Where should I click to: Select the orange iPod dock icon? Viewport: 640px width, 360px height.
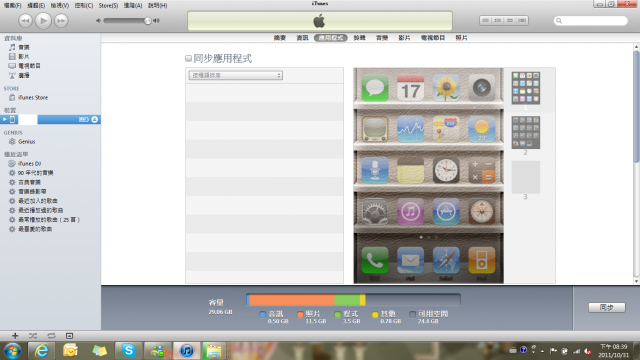481,260
